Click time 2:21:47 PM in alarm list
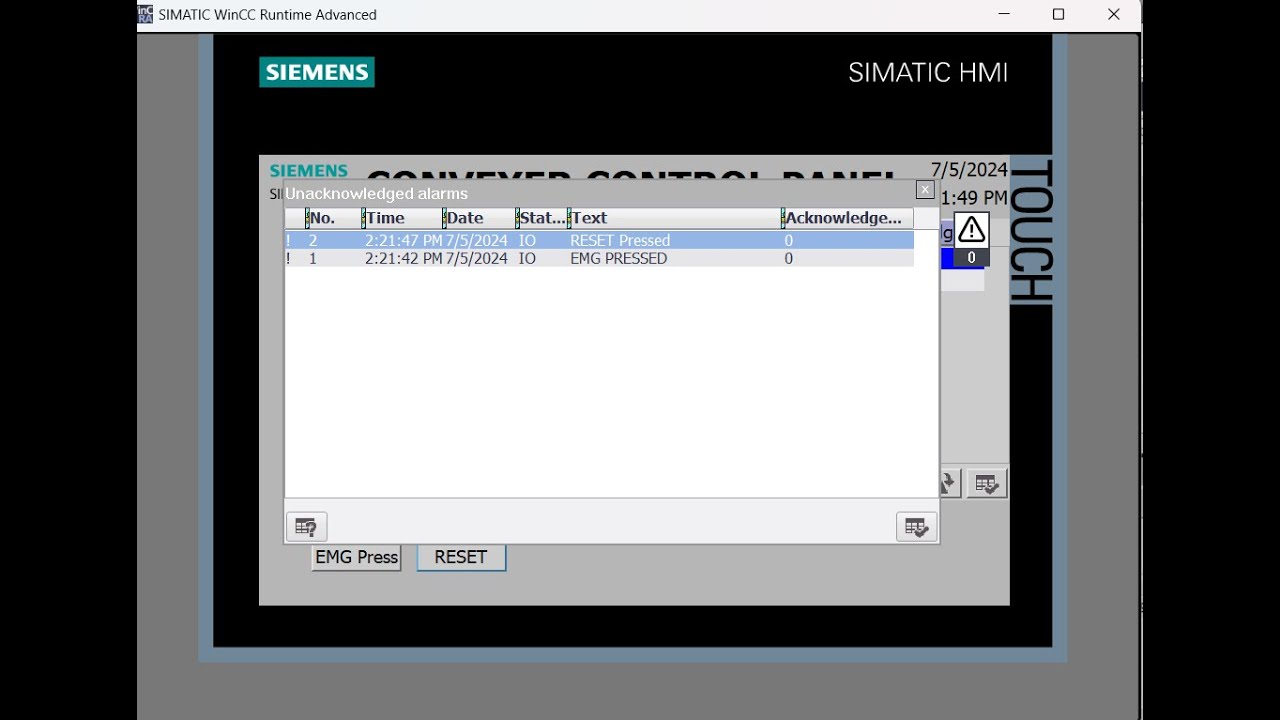1280x720 pixels. (403, 241)
